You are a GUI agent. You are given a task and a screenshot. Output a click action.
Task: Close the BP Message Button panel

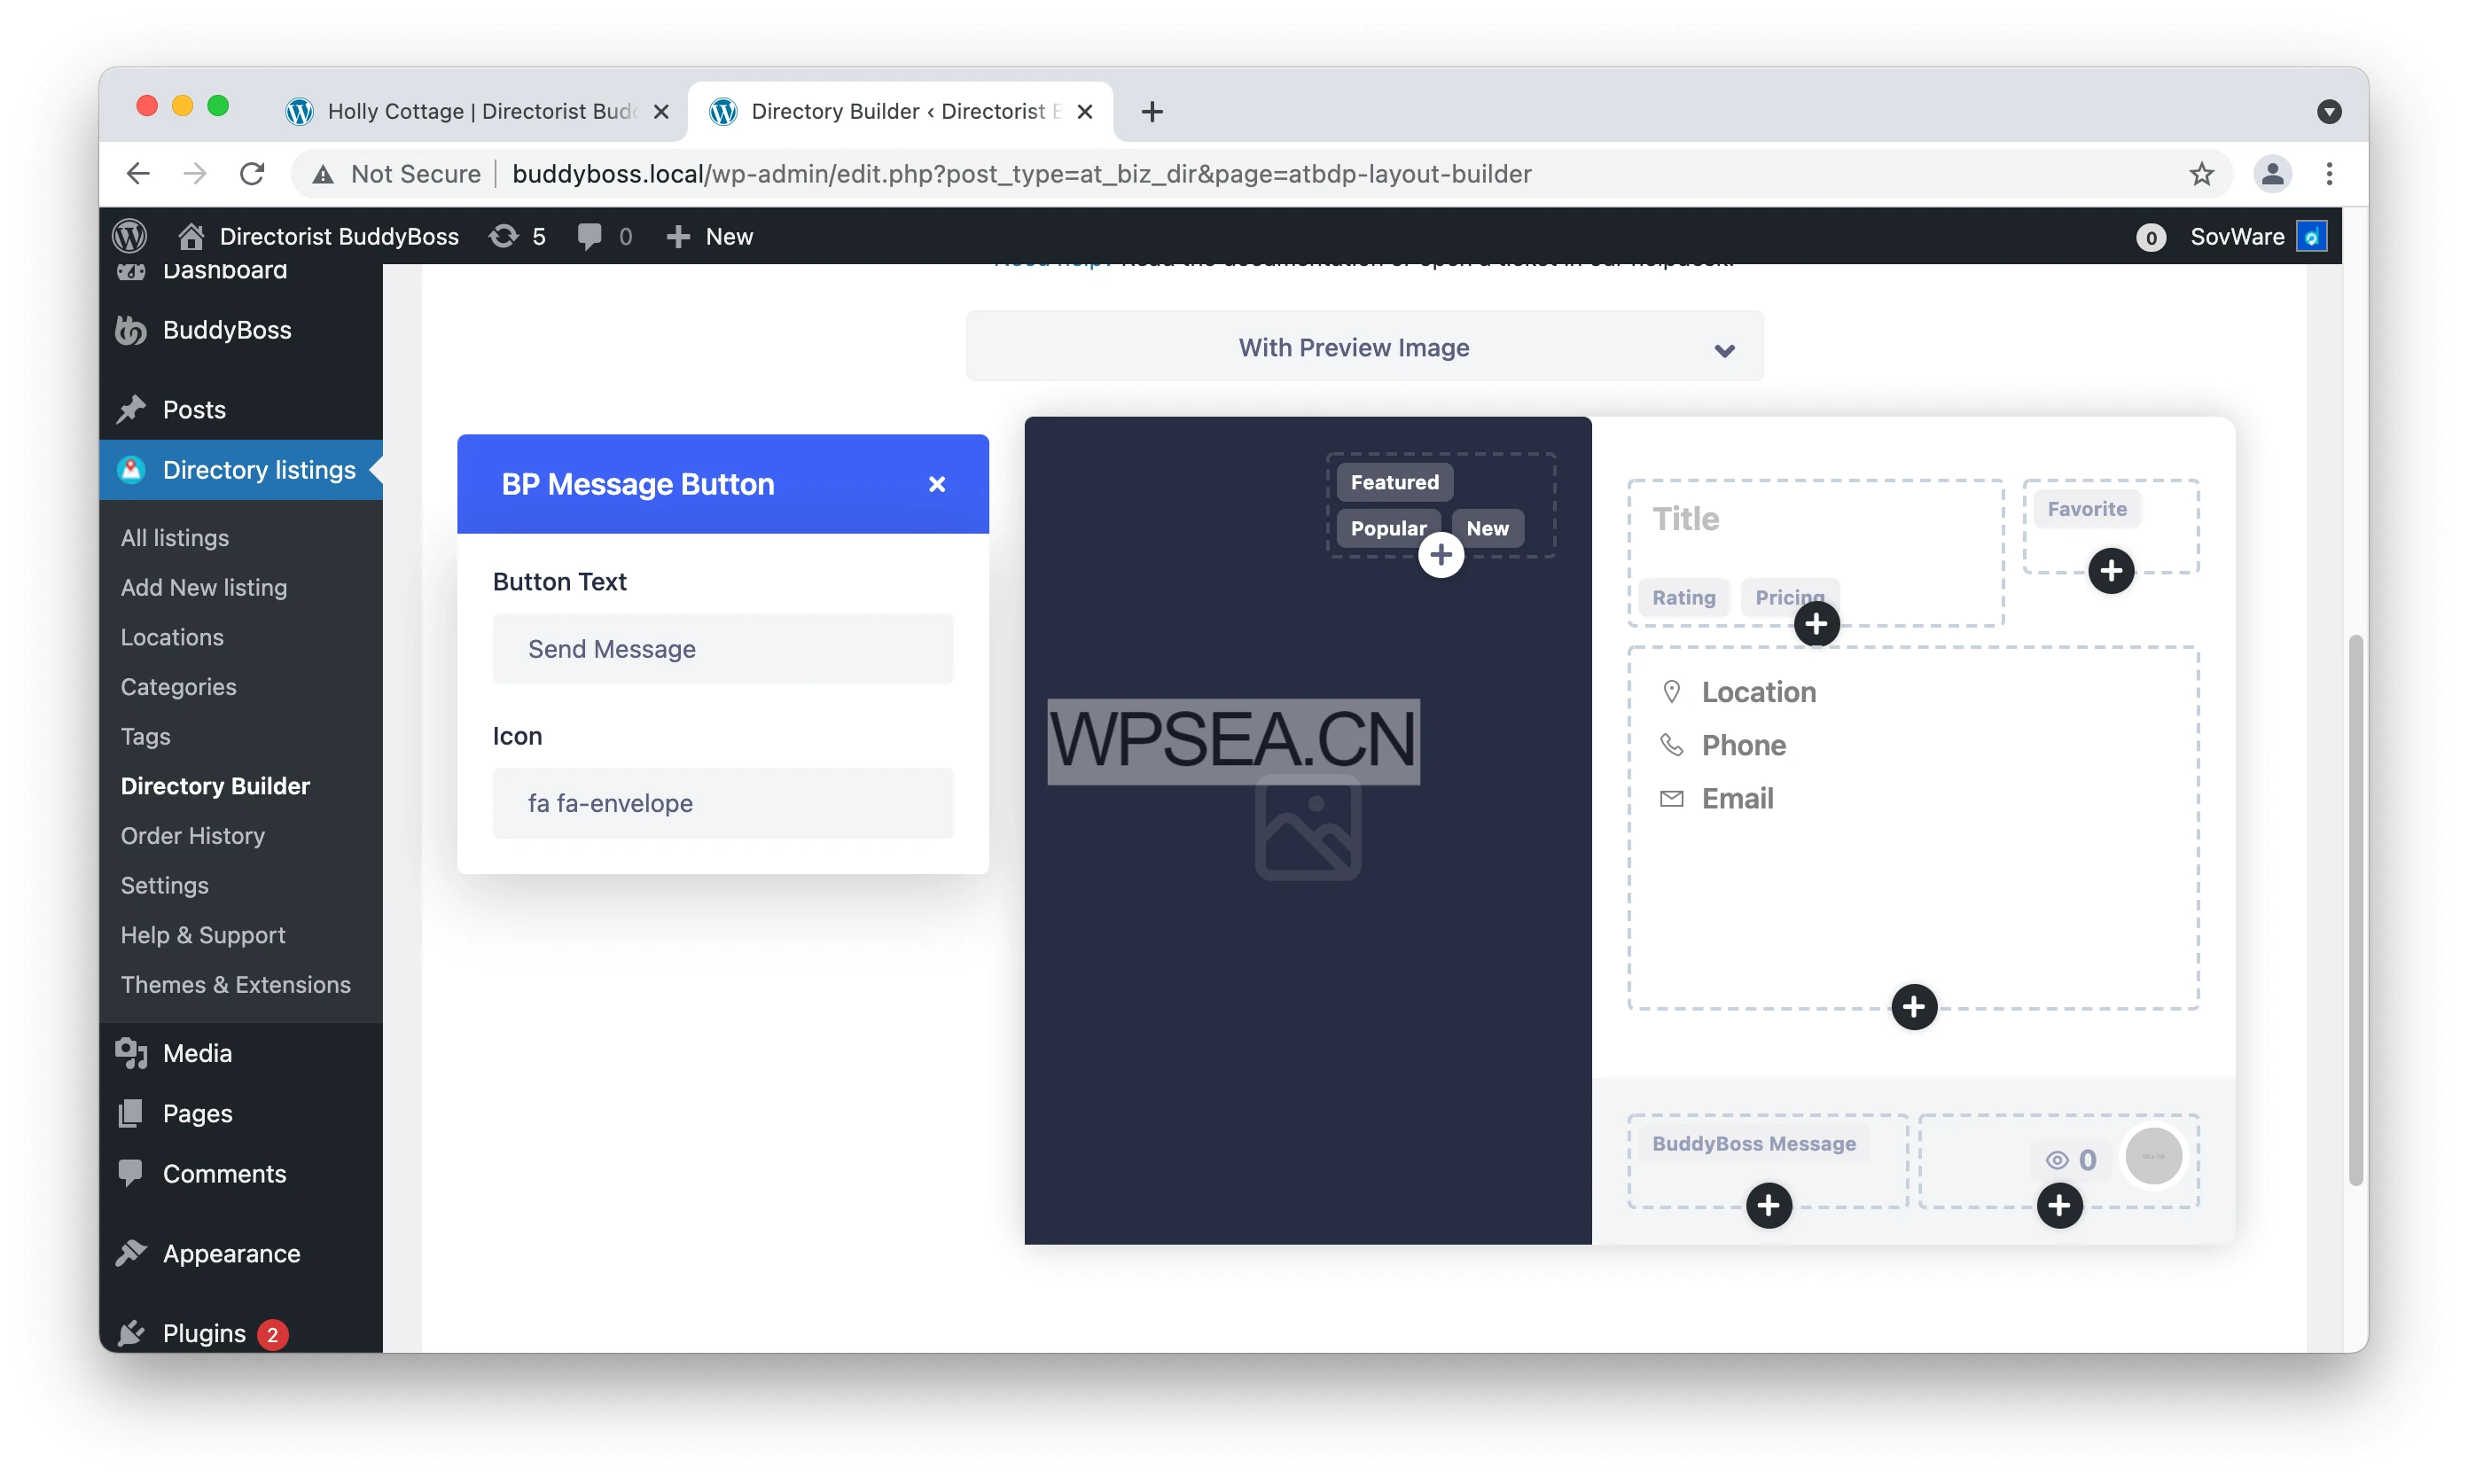coord(936,484)
